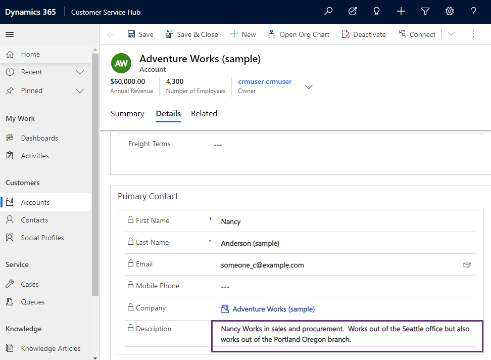Image resolution: width=491 pixels, height=360 pixels.
Task: Open the search magnifier icon
Action: click(328, 11)
